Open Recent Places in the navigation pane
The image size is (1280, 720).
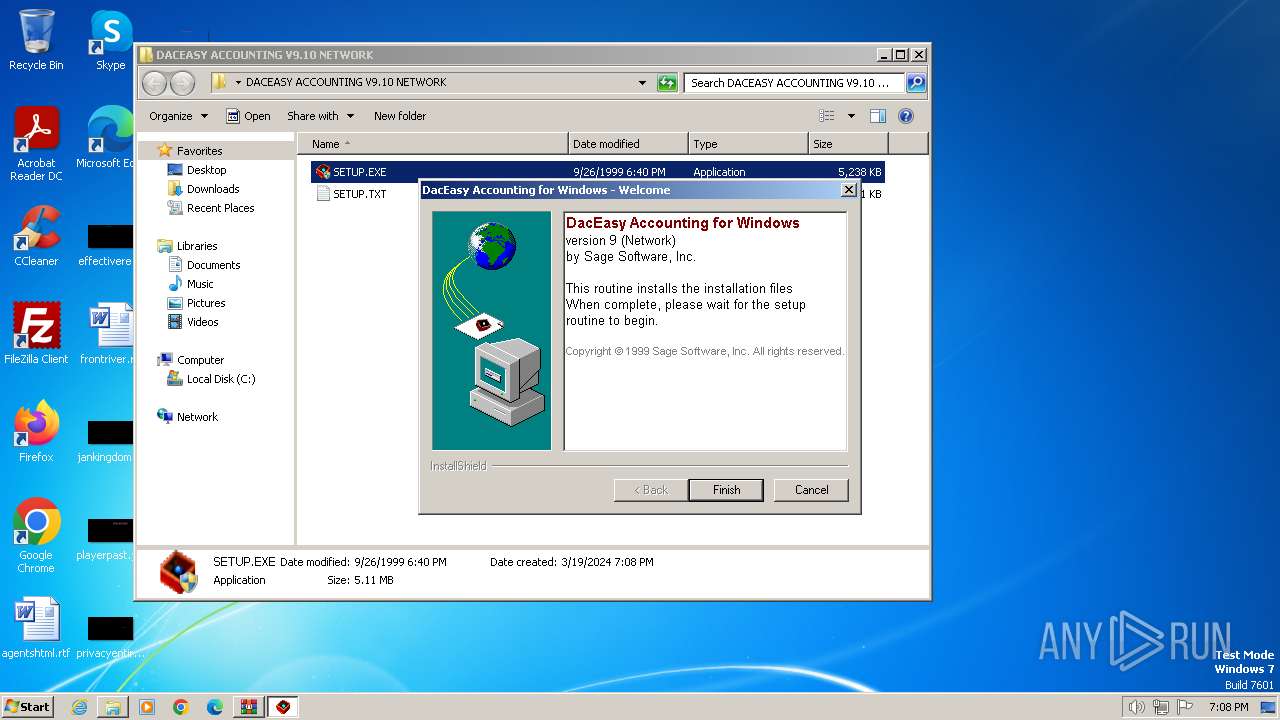(220, 208)
